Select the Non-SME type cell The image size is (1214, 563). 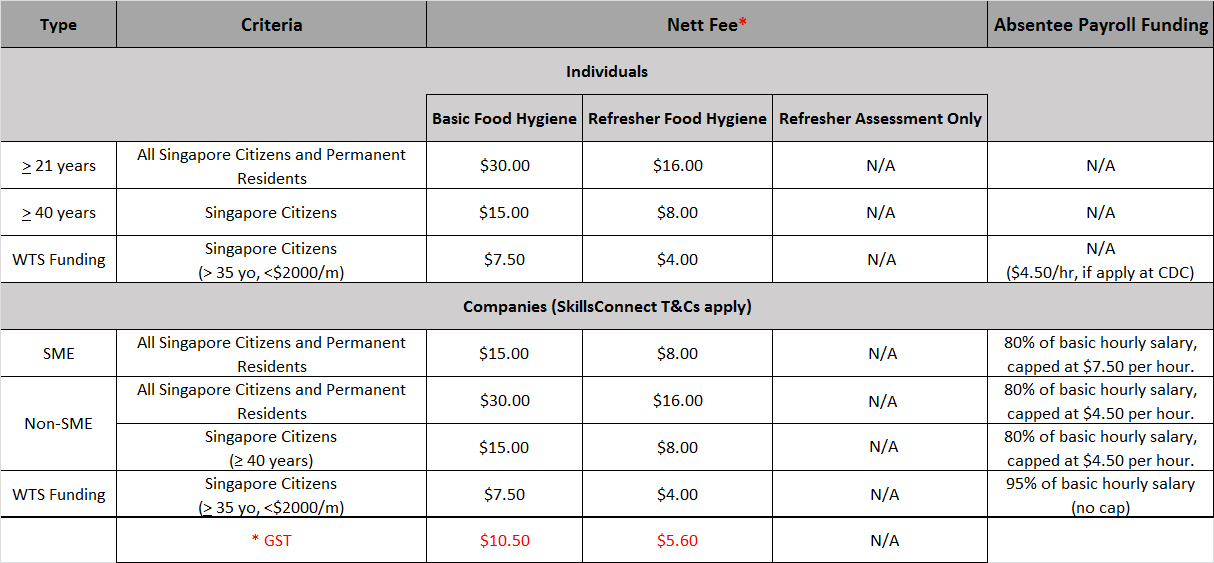pos(58,424)
